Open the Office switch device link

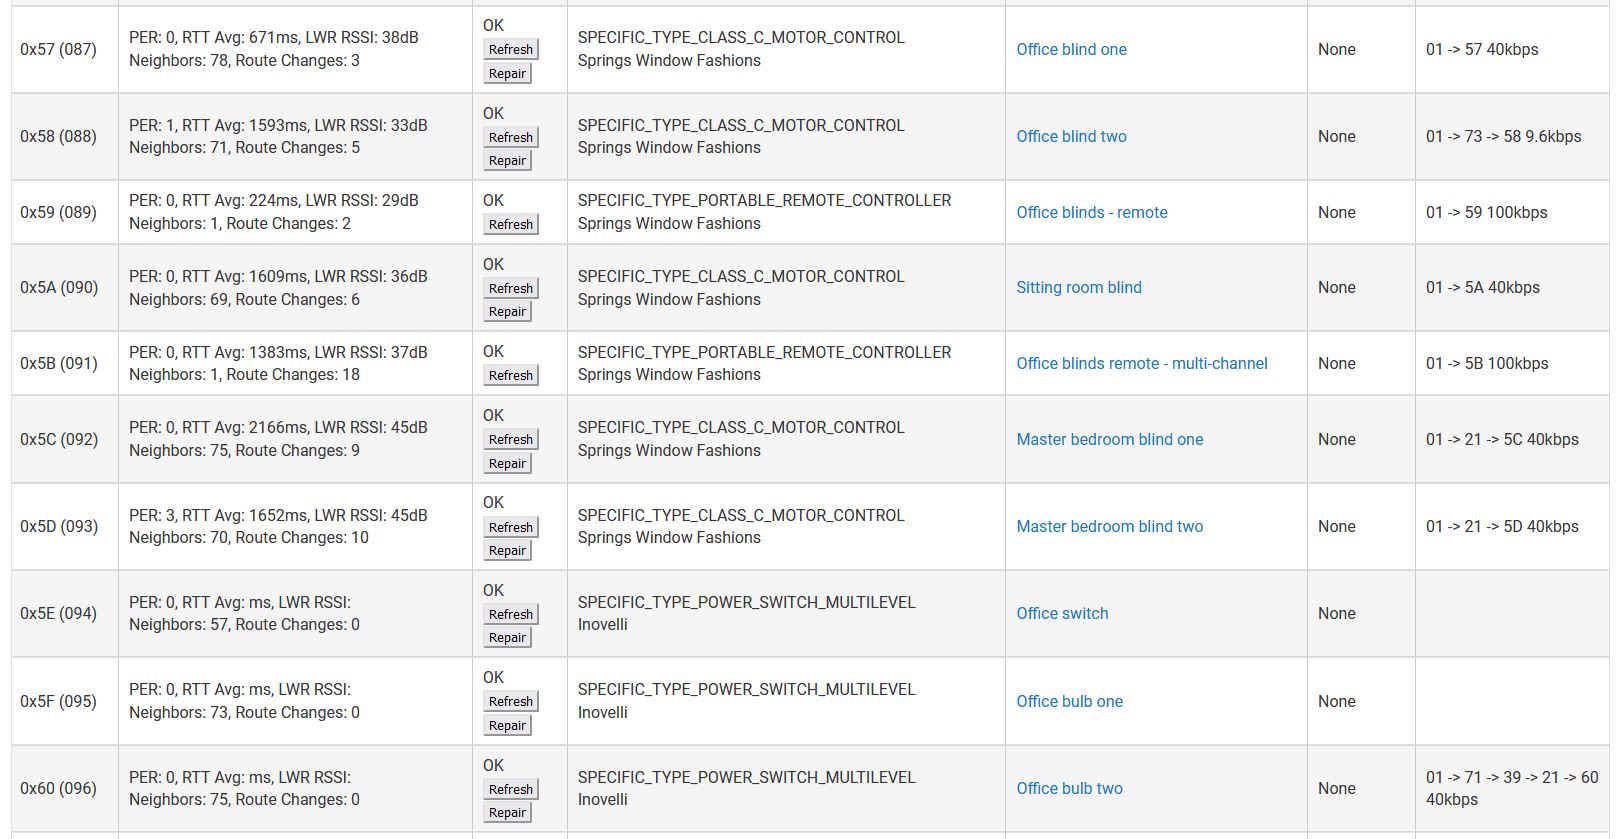1062,613
